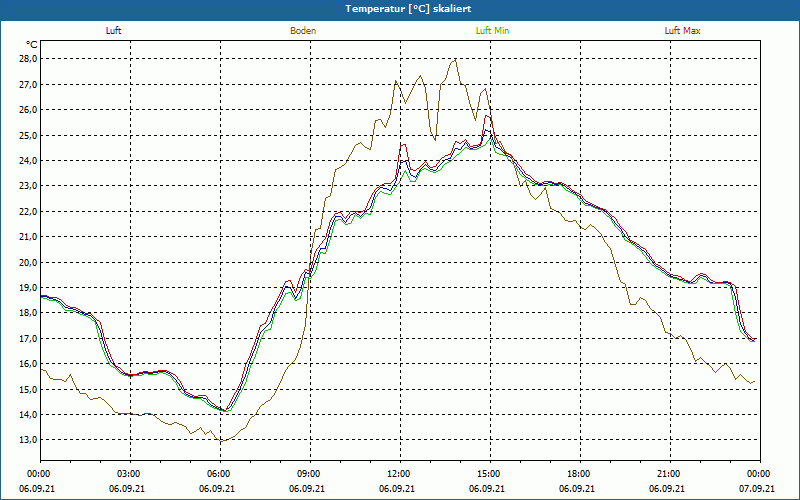Click the 'Boden' legend label
800x500 pixels.
pos(303,31)
